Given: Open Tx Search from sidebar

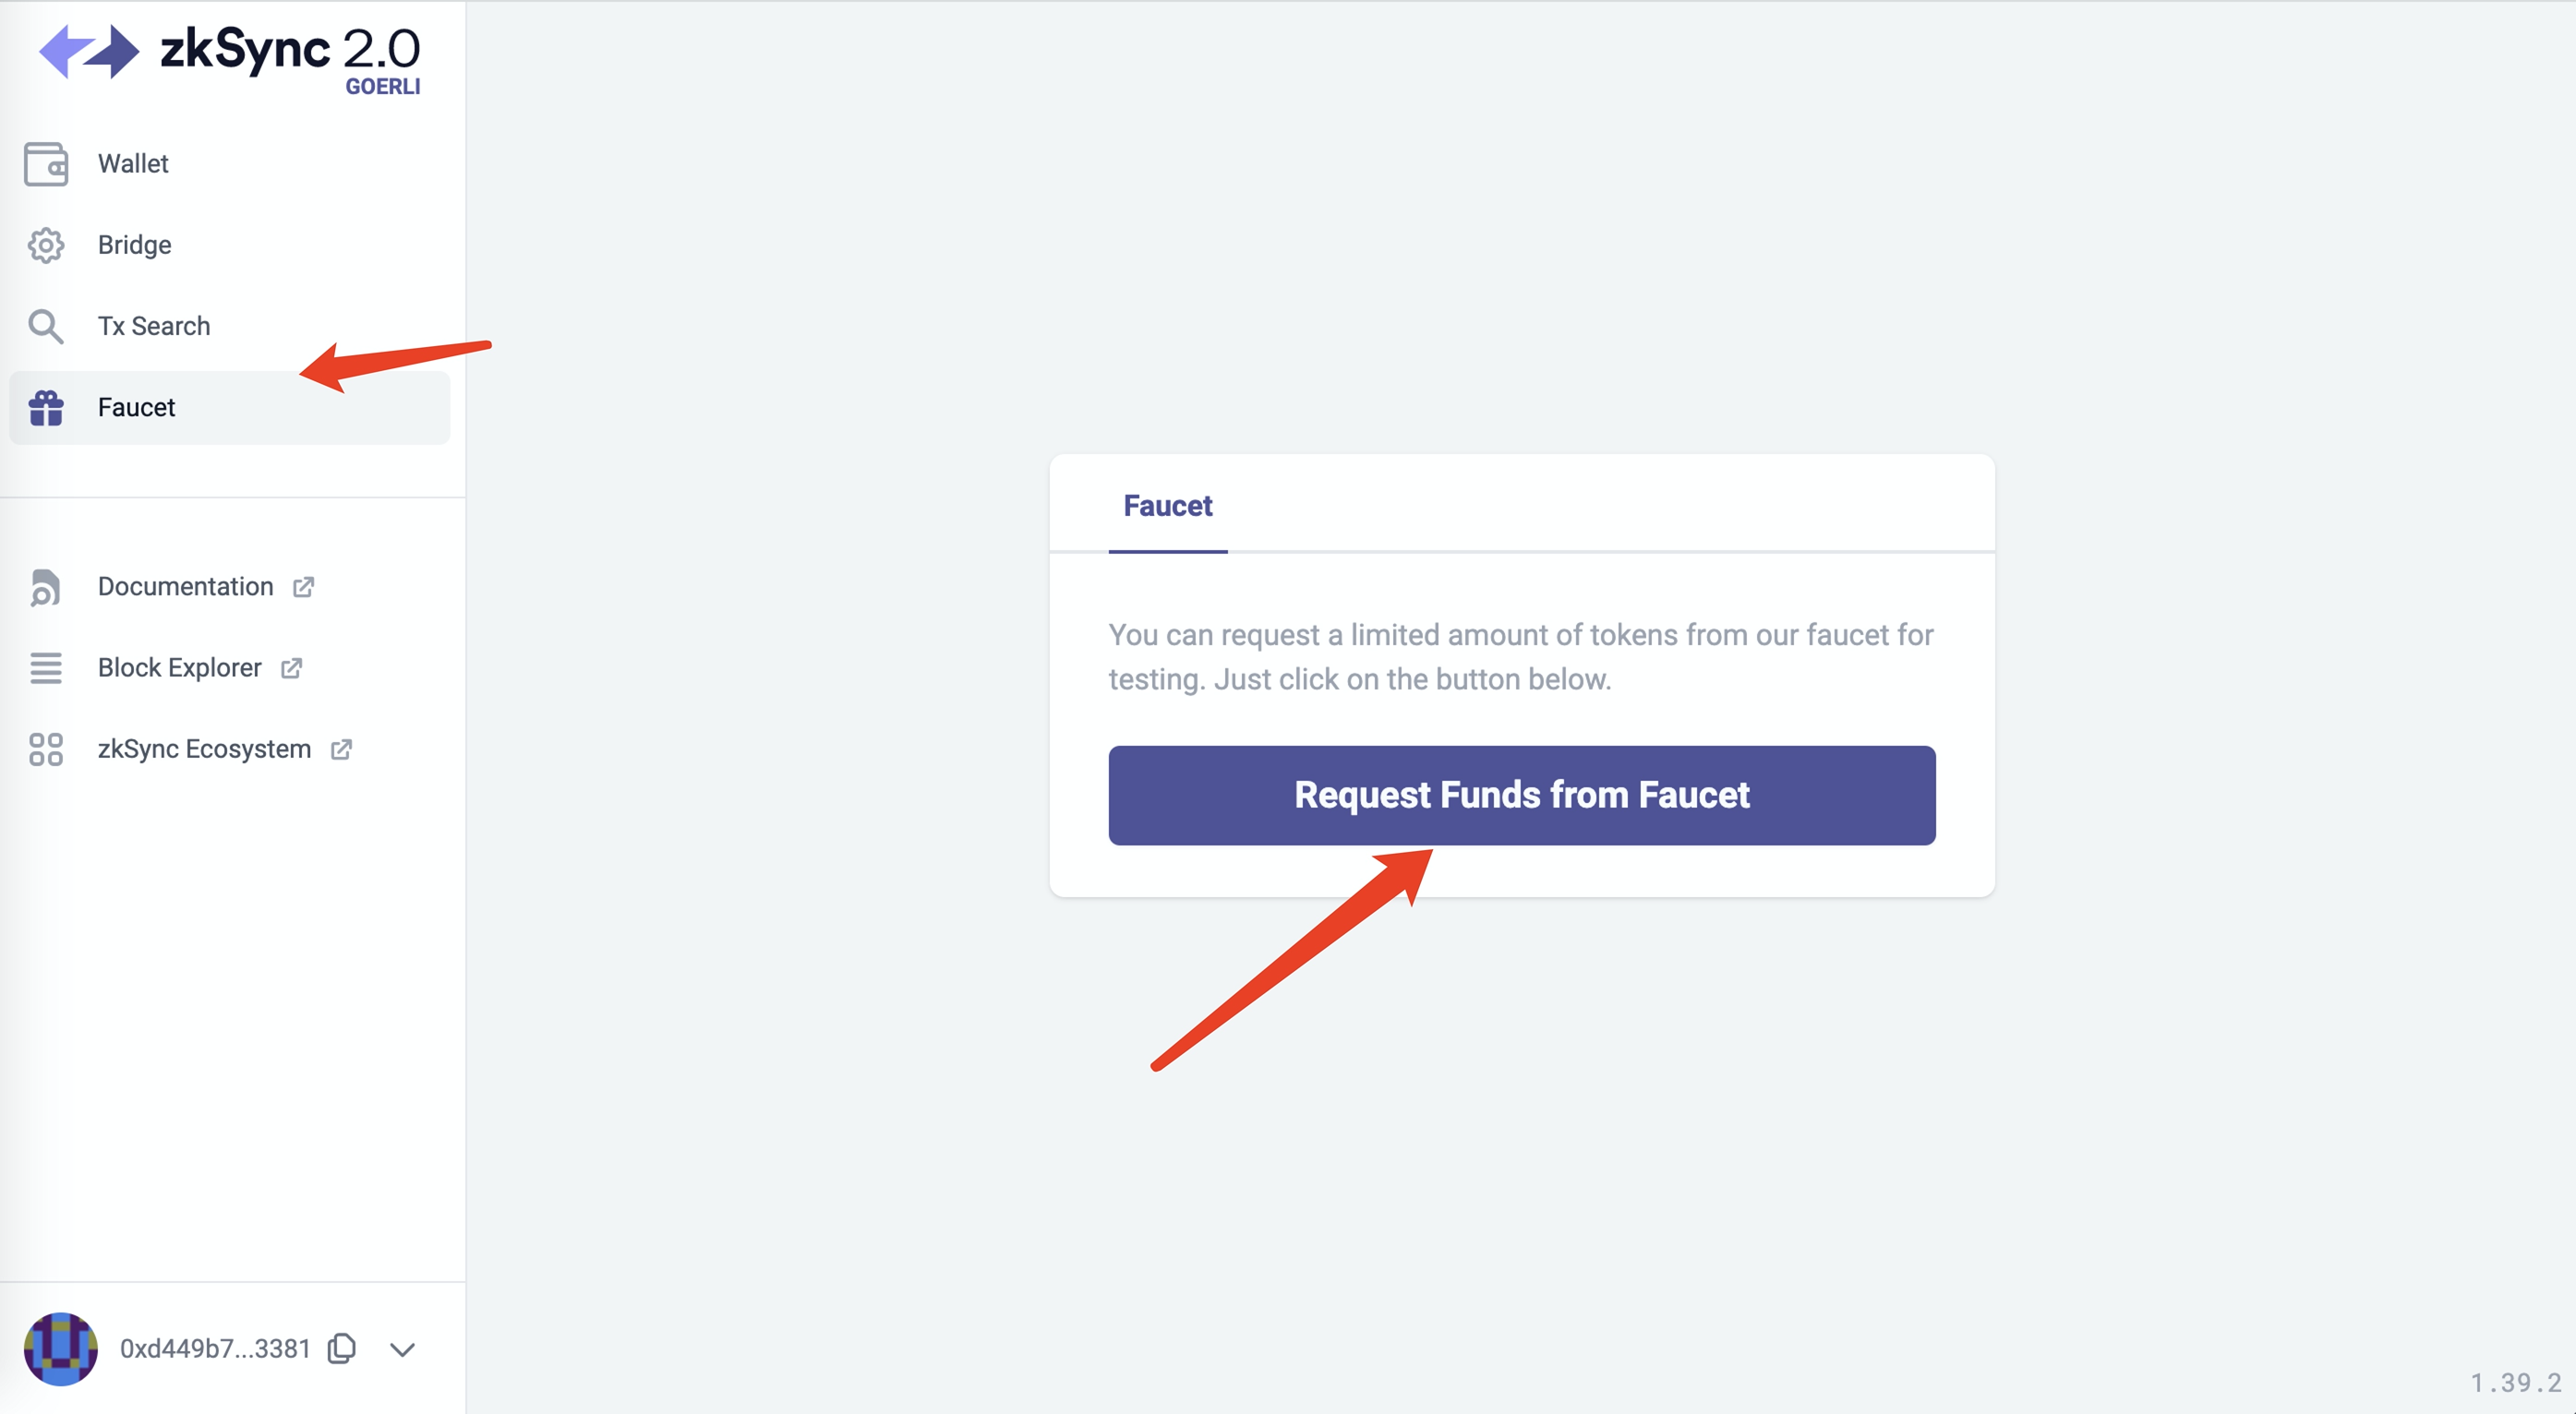Looking at the screenshot, I should [154, 327].
